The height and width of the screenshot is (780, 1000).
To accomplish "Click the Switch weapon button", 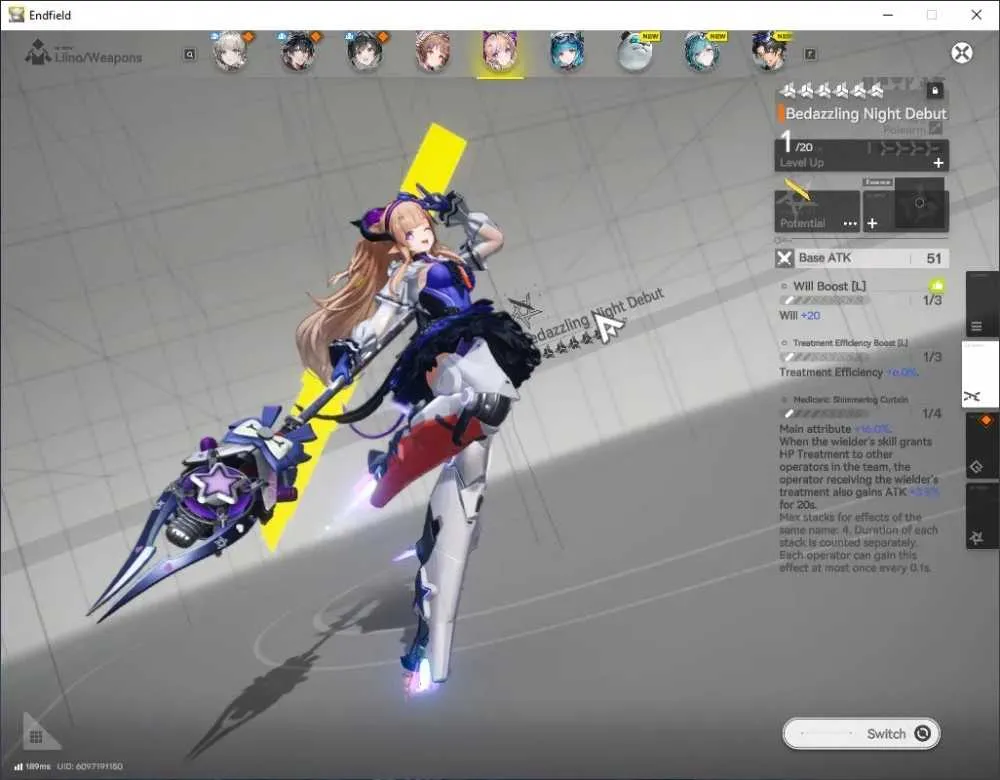I will 861,733.
